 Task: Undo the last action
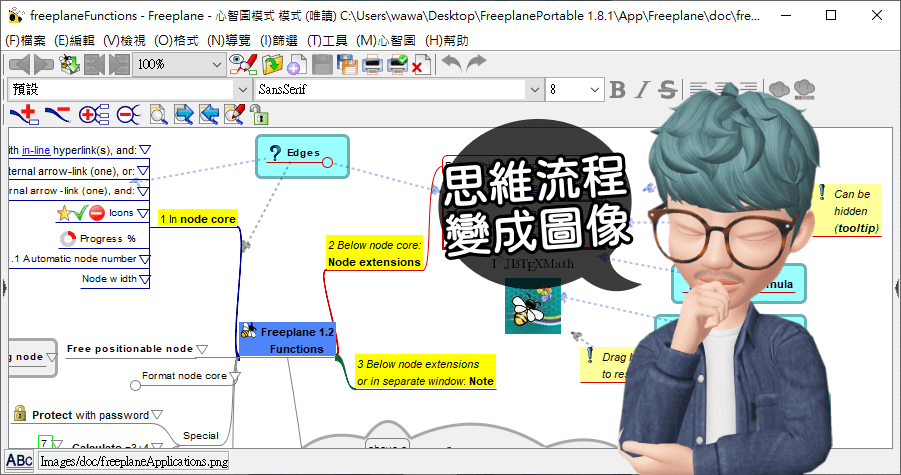[x=452, y=63]
